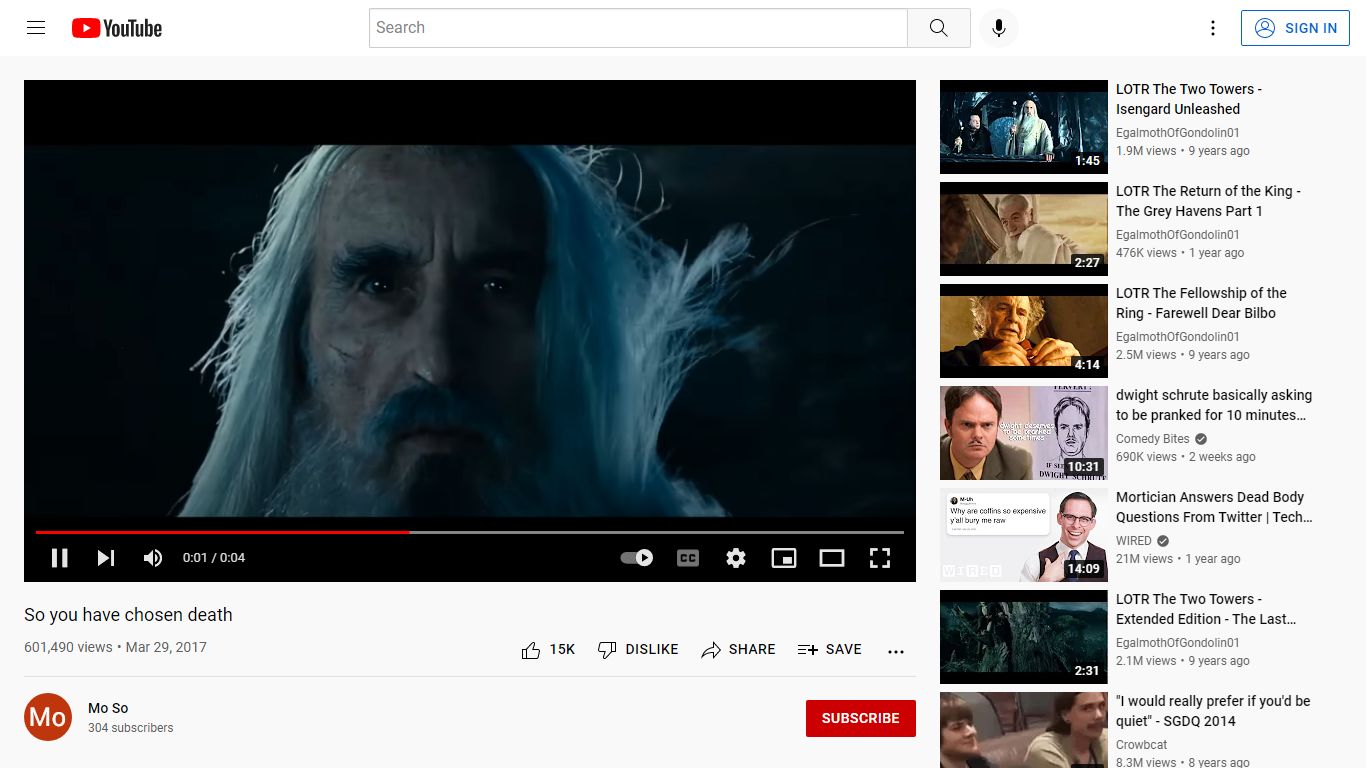Open Mortician Answers WIRED thumbnail
The width and height of the screenshot is (1366, 768).
1024,535
